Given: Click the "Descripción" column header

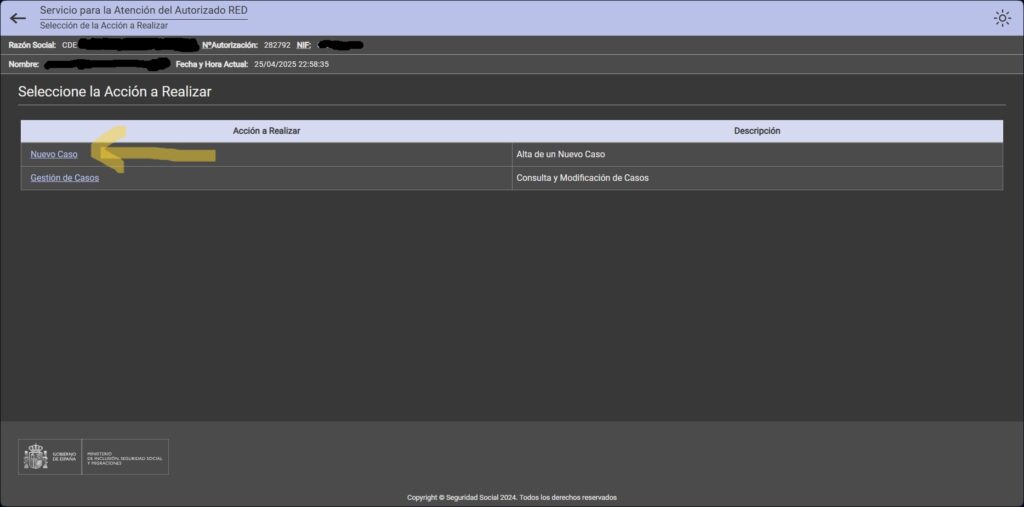Looking at the screenshot, I should click(756, 131).
